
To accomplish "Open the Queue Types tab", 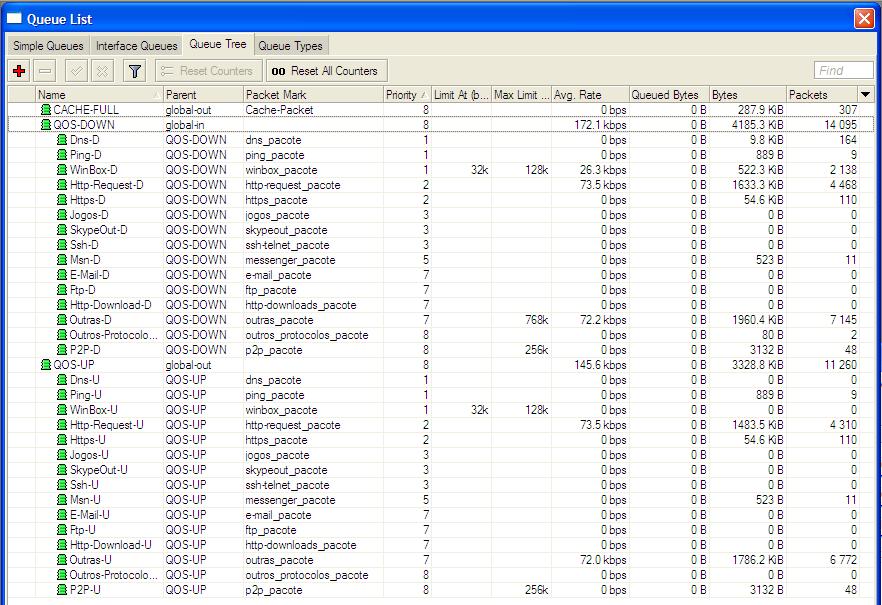I will click(290, 46).
